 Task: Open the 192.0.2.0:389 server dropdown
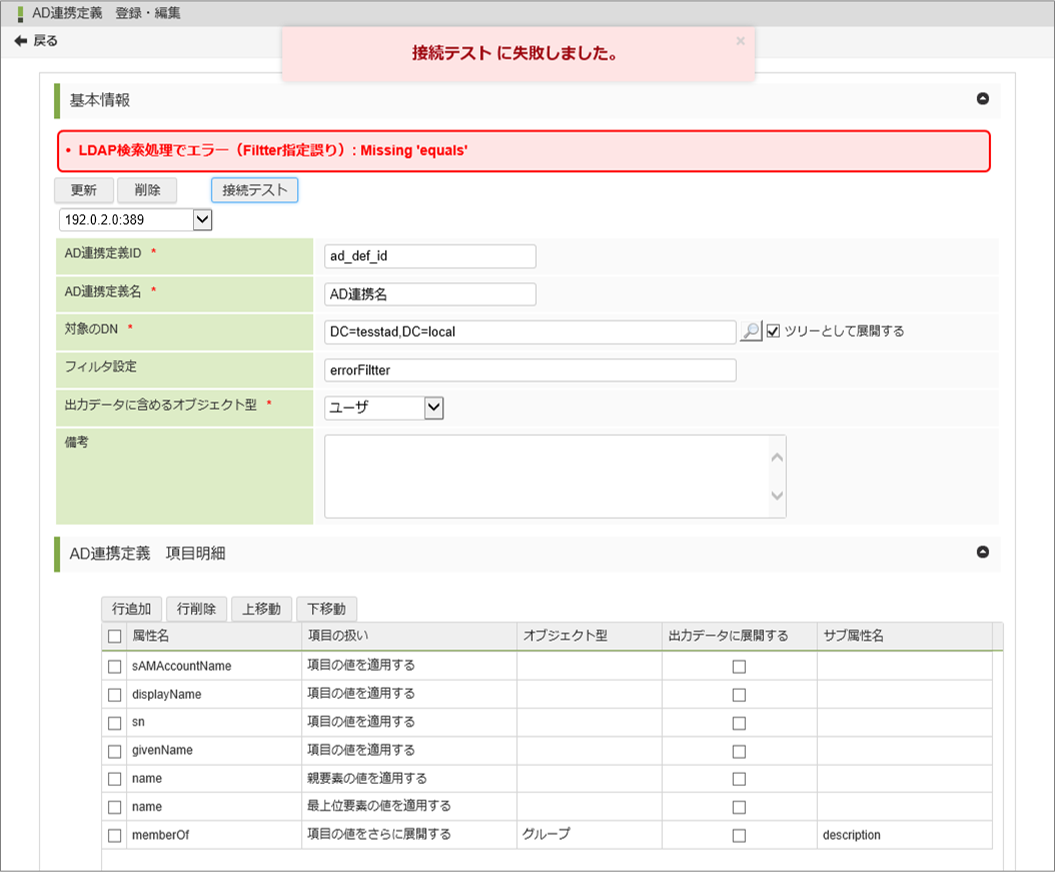(201, 219)
